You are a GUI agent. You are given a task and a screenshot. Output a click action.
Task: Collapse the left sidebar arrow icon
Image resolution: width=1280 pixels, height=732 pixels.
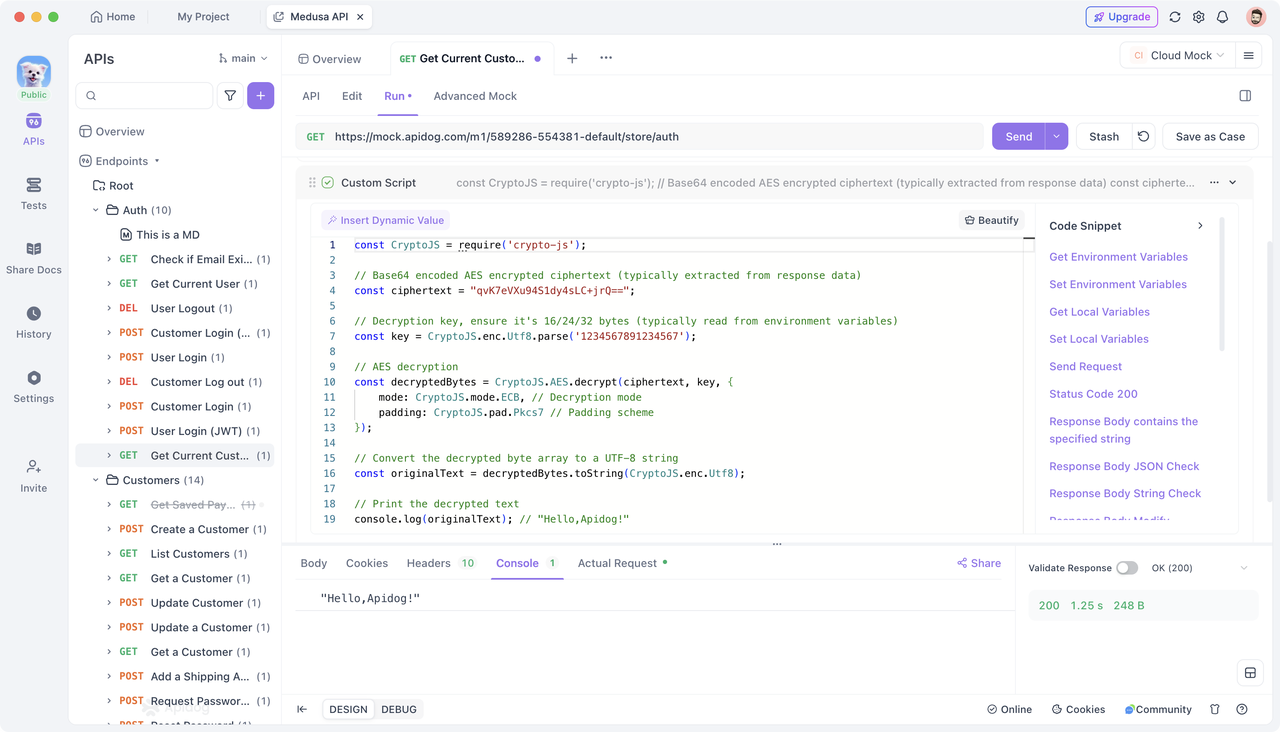pos(302,709)
